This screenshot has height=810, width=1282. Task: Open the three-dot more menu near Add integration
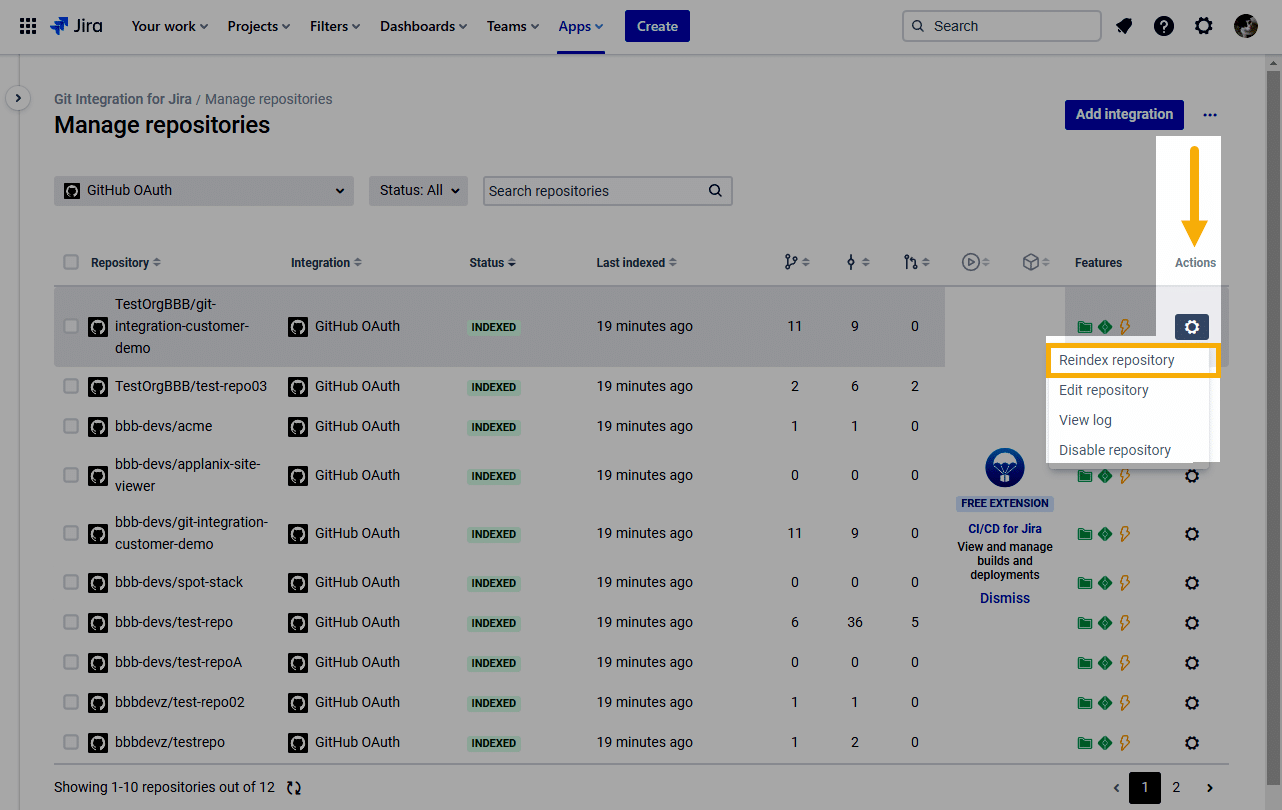(1210, 115)
